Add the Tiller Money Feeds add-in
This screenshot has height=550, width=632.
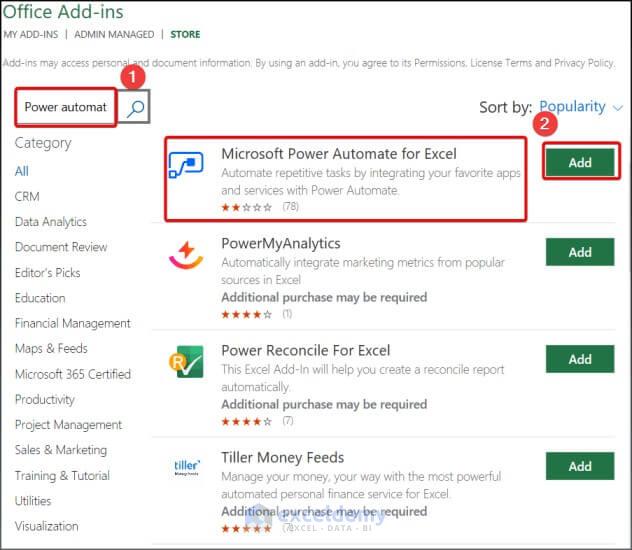pyautogui.click(x=580, y=466)
